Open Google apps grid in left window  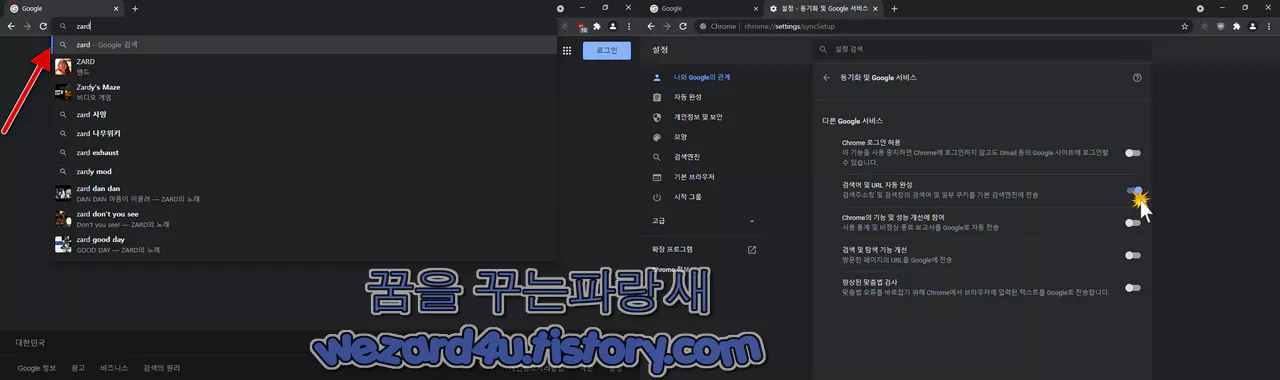pos(567,50)
